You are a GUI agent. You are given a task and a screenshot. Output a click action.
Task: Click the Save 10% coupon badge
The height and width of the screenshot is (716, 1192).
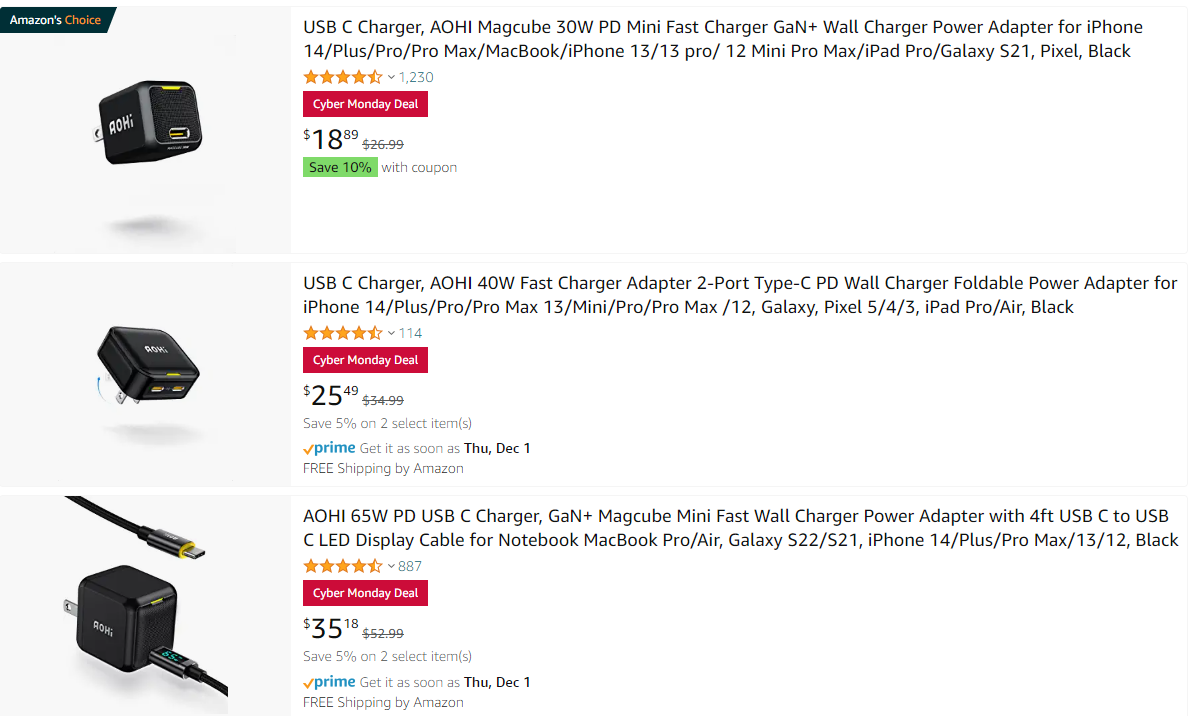coord(340,167)
